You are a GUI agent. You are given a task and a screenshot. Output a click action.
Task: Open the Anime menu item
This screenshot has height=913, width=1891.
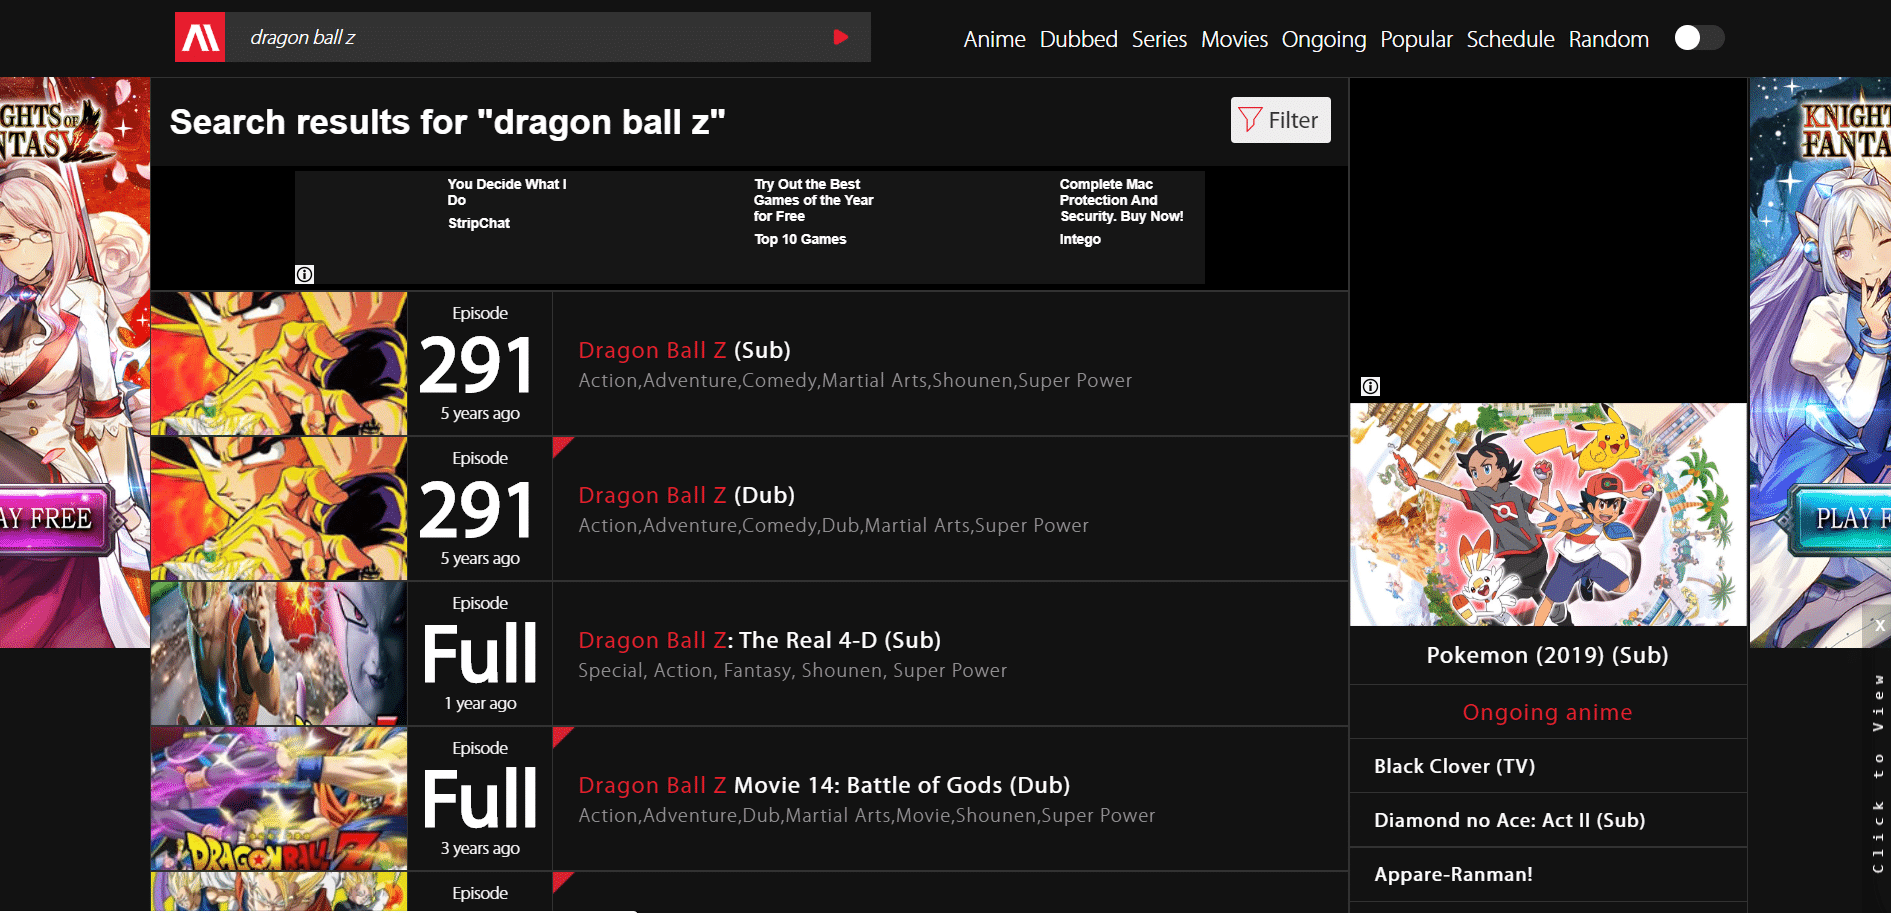click(x=994, y=39)
